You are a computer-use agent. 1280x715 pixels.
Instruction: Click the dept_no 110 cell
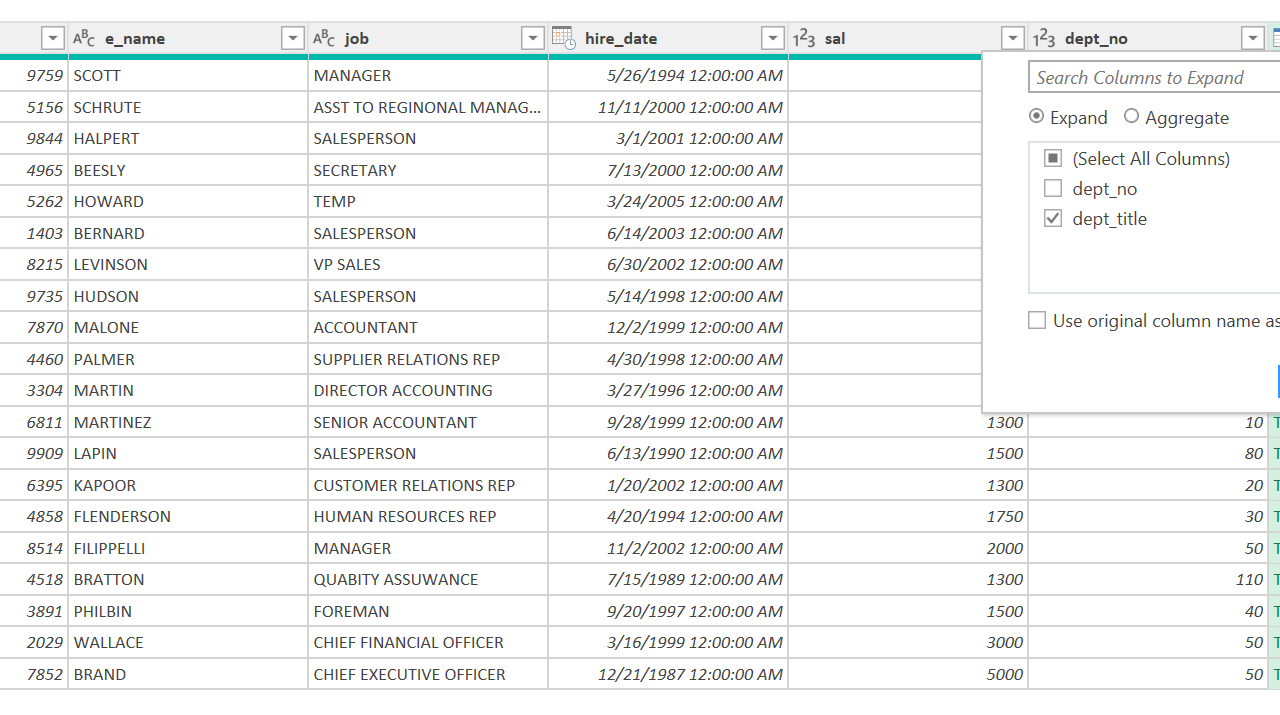1148,580
